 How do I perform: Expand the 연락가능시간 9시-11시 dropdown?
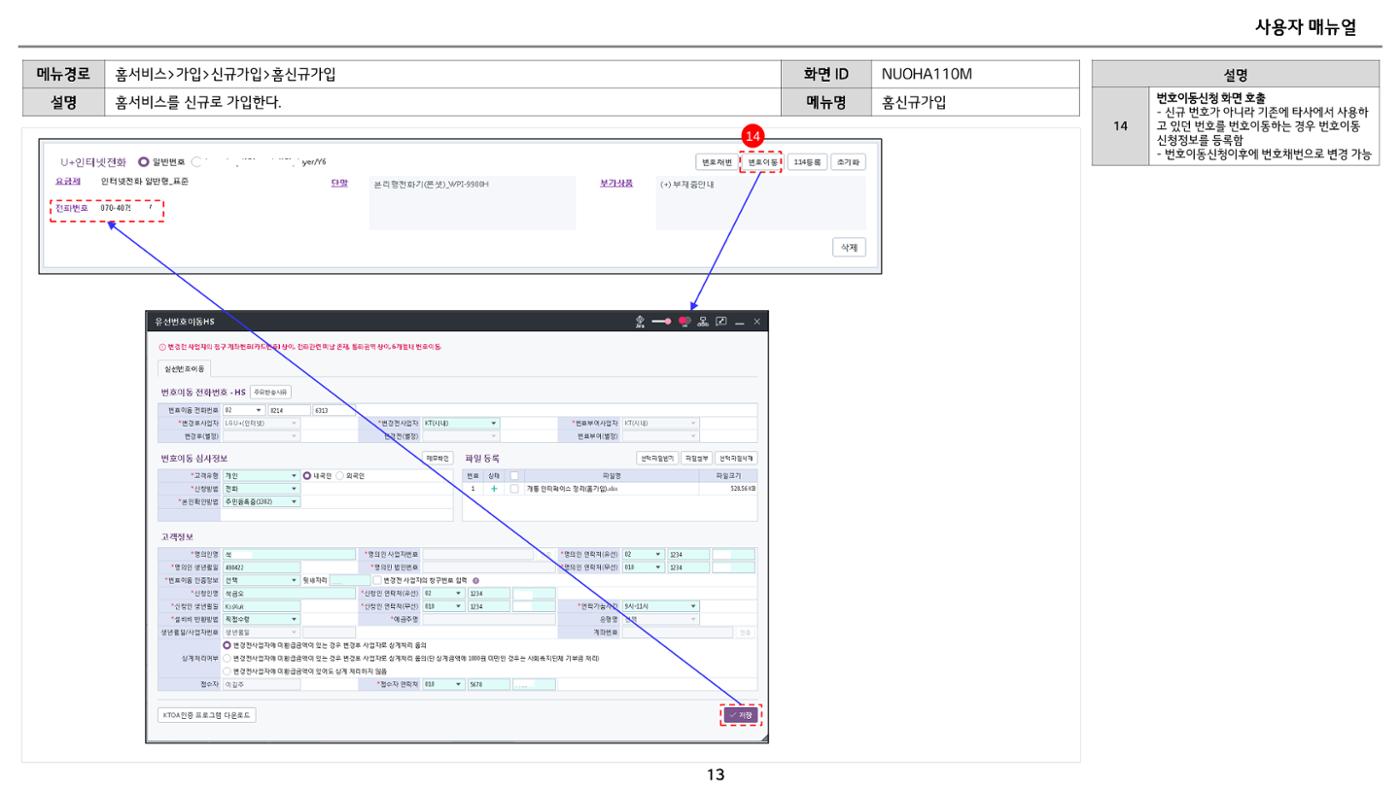[660, 606]
